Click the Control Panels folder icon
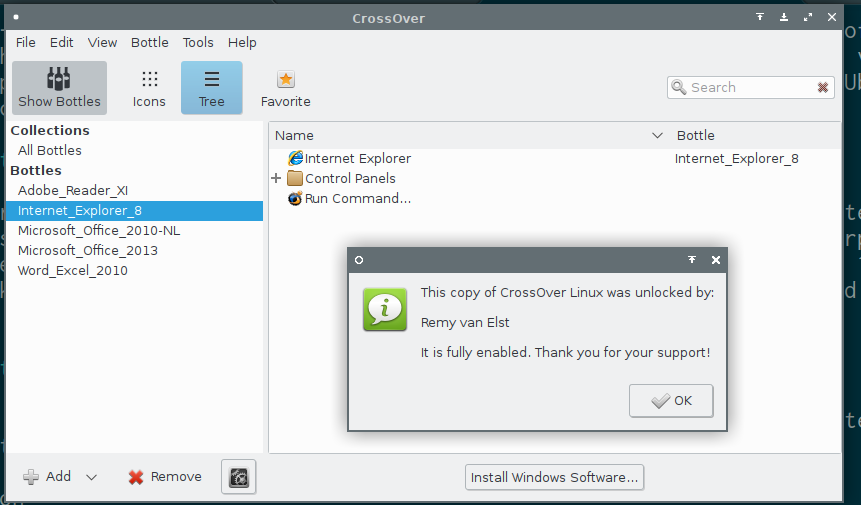Image resolution: width=861 pixels, height=505 pixels. point(295,178)
